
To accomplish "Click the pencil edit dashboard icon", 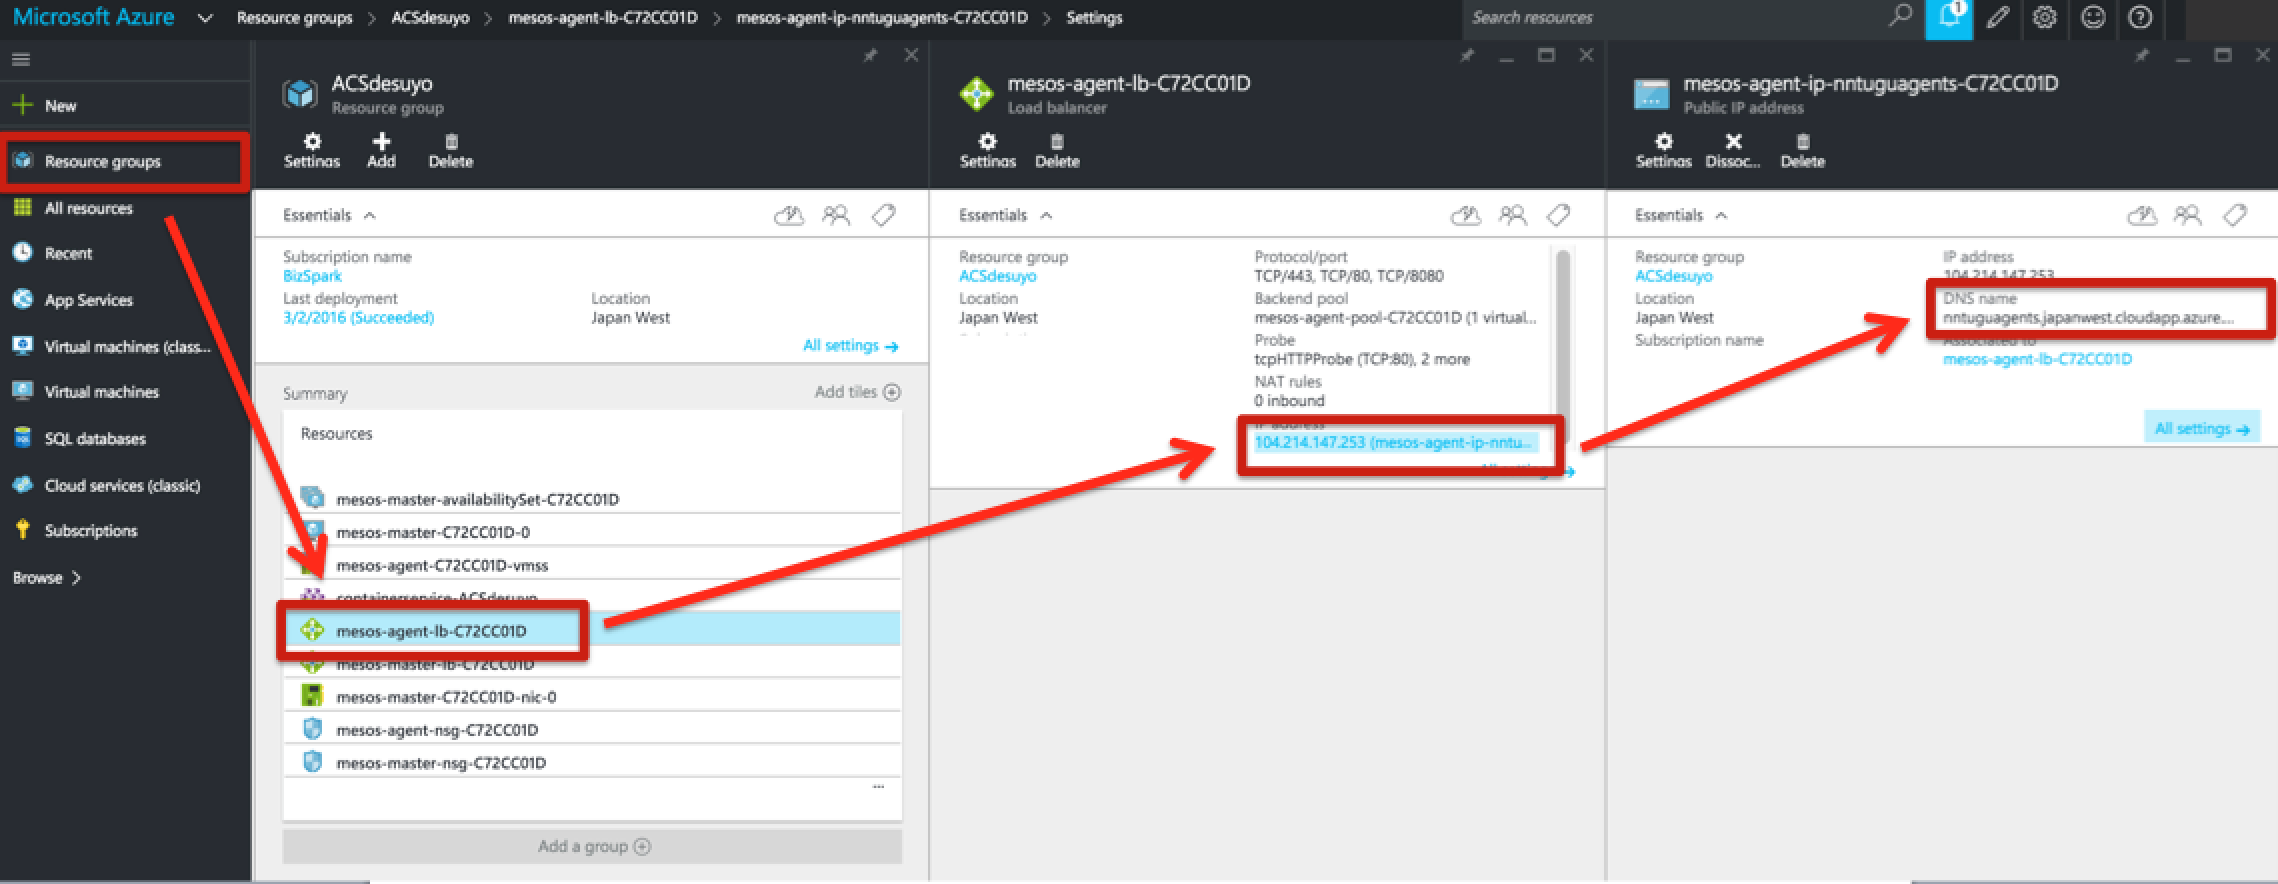I will pos(1997,18).
